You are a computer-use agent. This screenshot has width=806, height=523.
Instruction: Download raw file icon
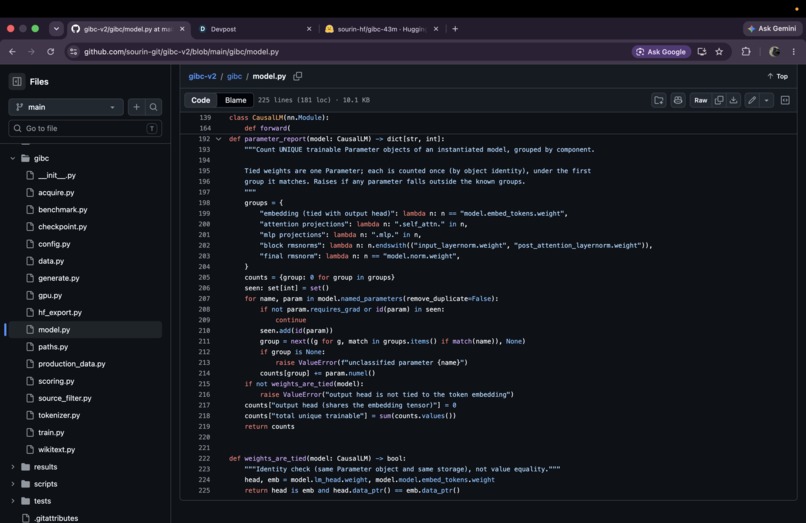734,100
